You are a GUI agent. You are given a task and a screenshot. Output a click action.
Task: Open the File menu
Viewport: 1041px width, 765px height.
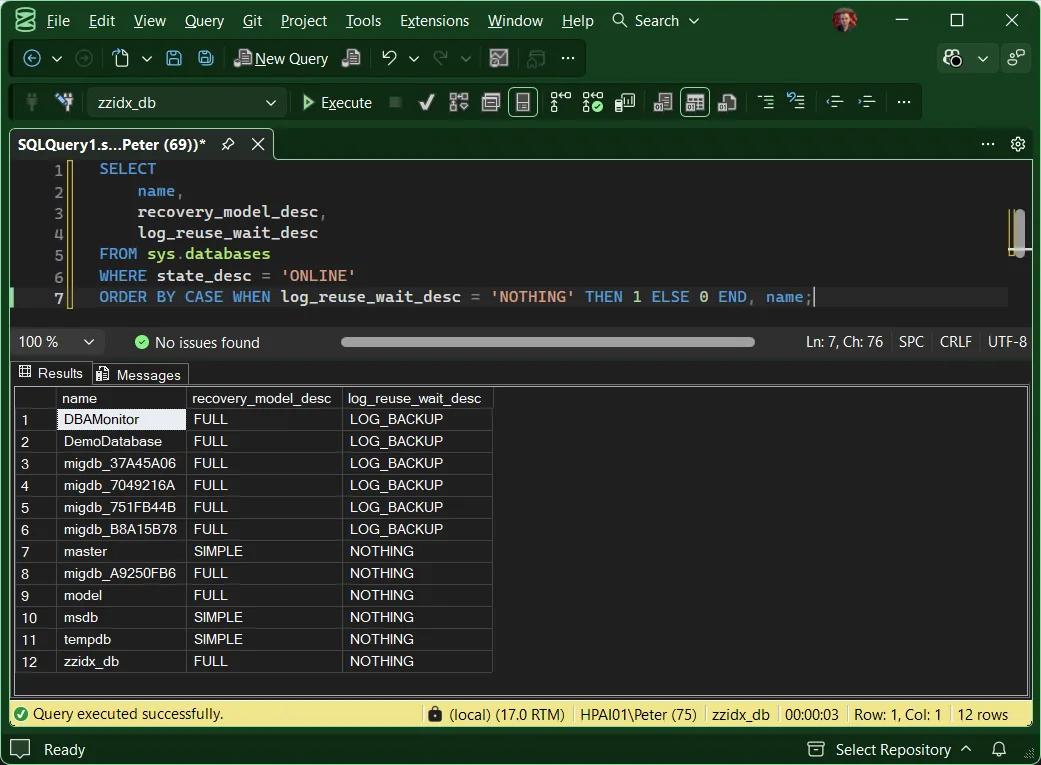tap(58, 21)
